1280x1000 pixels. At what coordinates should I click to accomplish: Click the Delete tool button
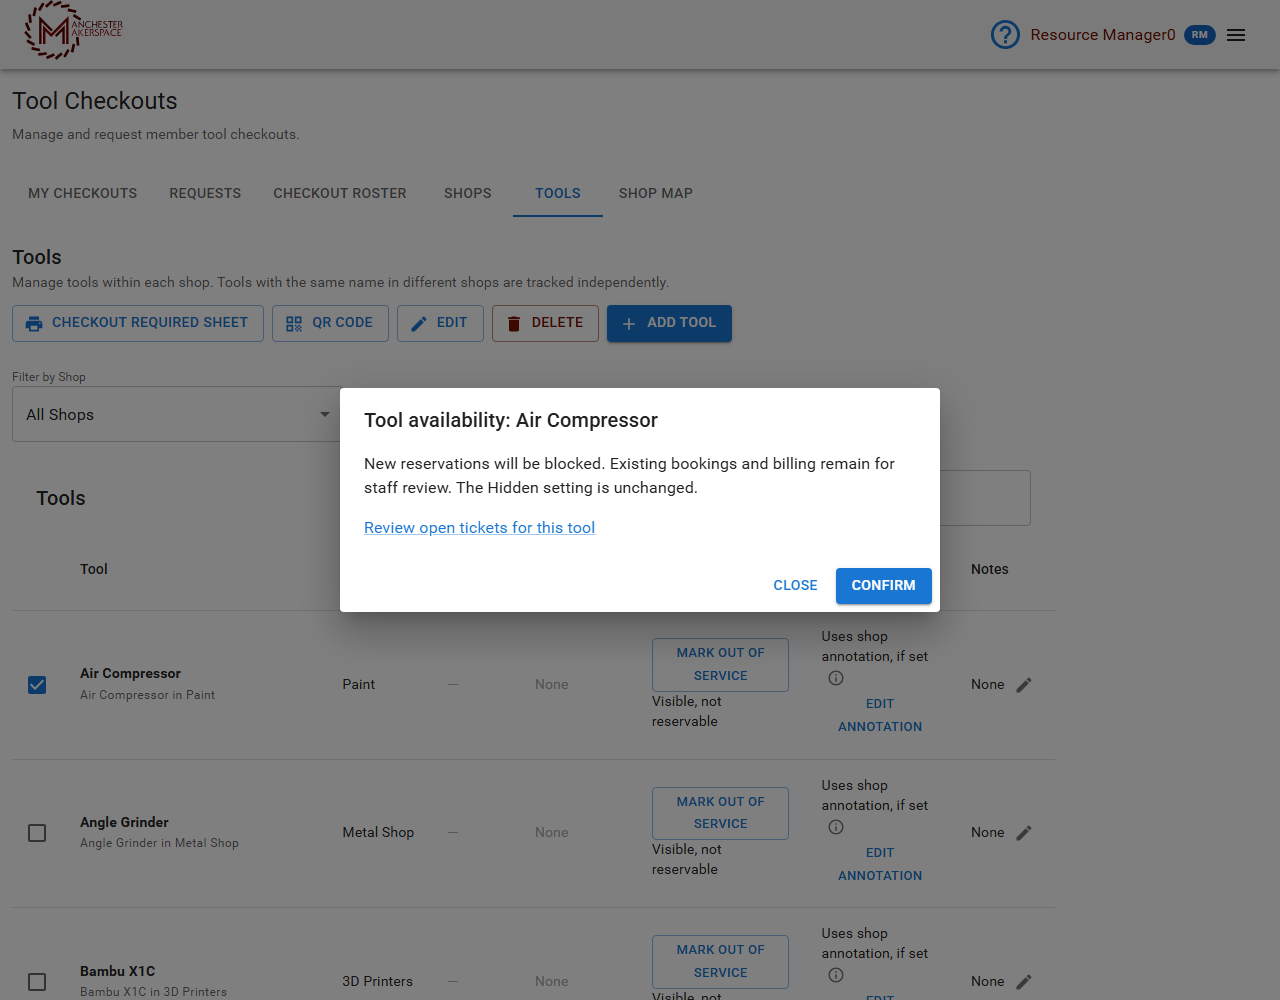545,323
